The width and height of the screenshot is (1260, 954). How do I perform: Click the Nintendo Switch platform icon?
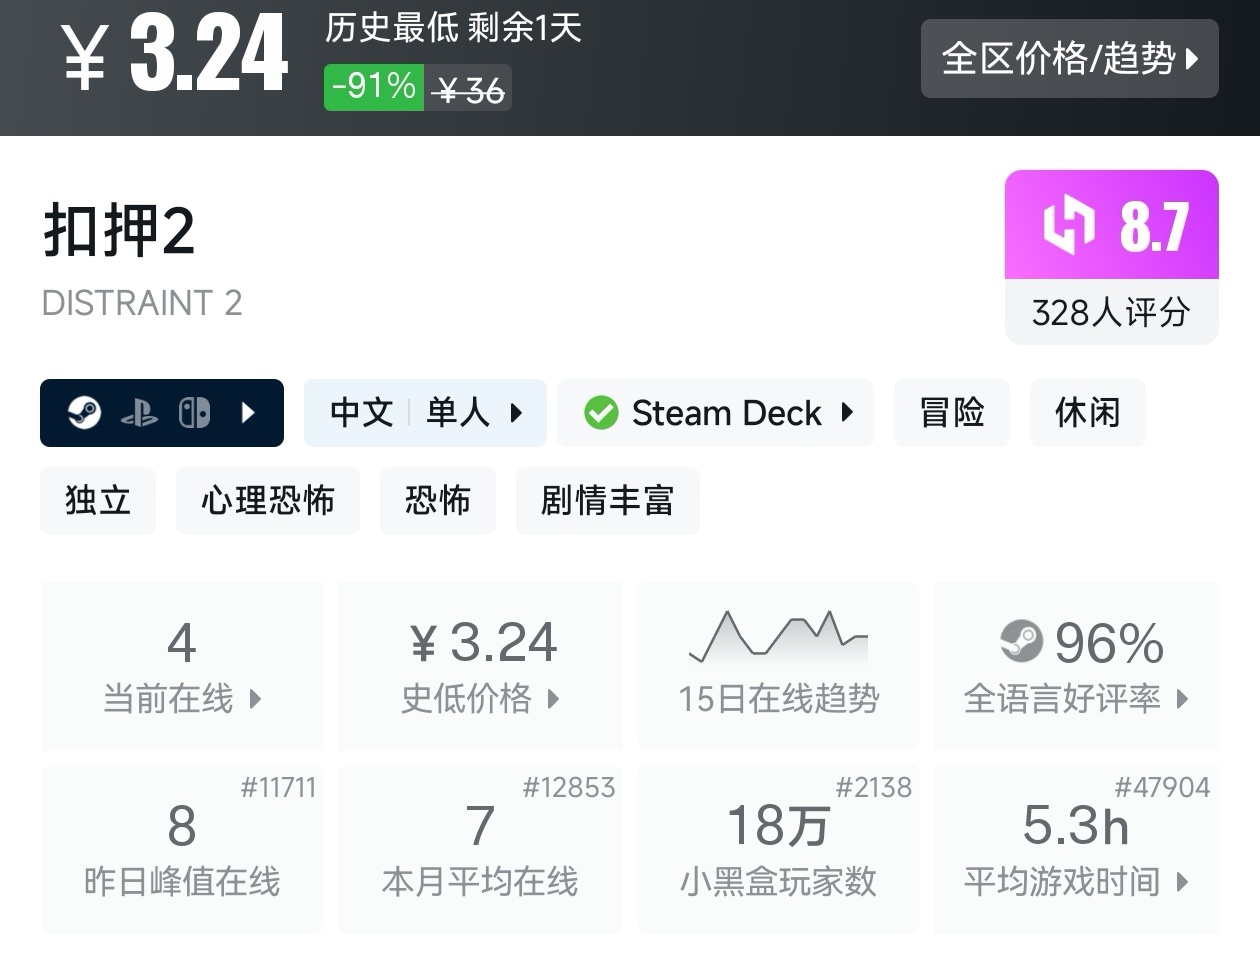click(194, 412)
